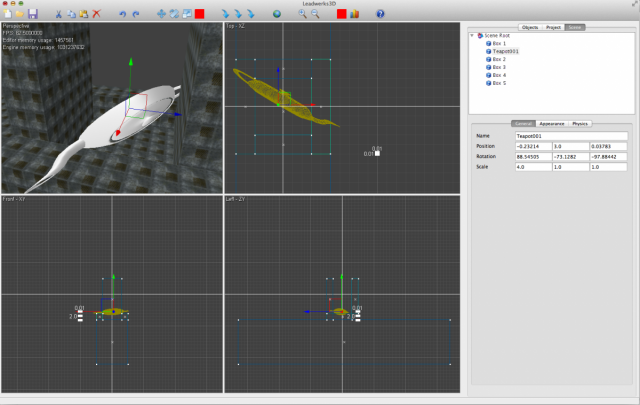Viewport: 640px width, 405px height.
Task: Click the Undo arrow icon
Action: click(x=123, y=14)
